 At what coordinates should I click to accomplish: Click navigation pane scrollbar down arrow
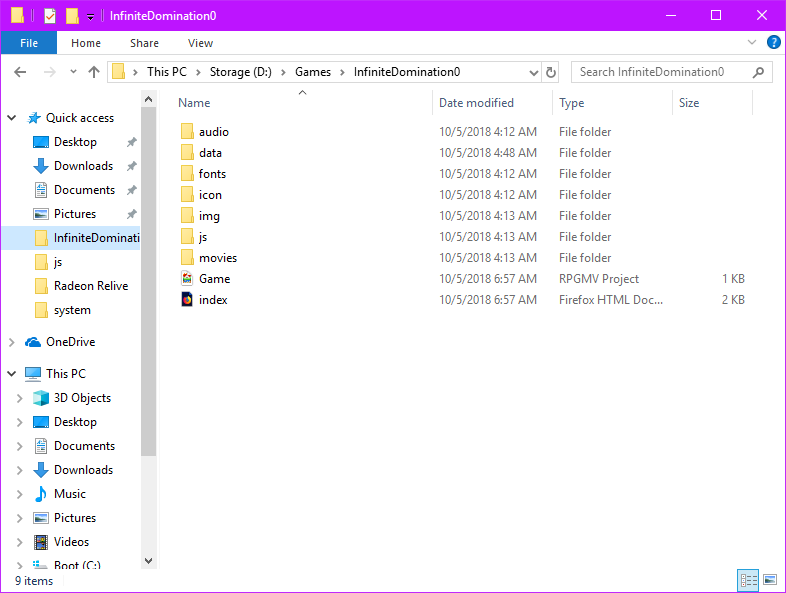(x=148, y=560)
